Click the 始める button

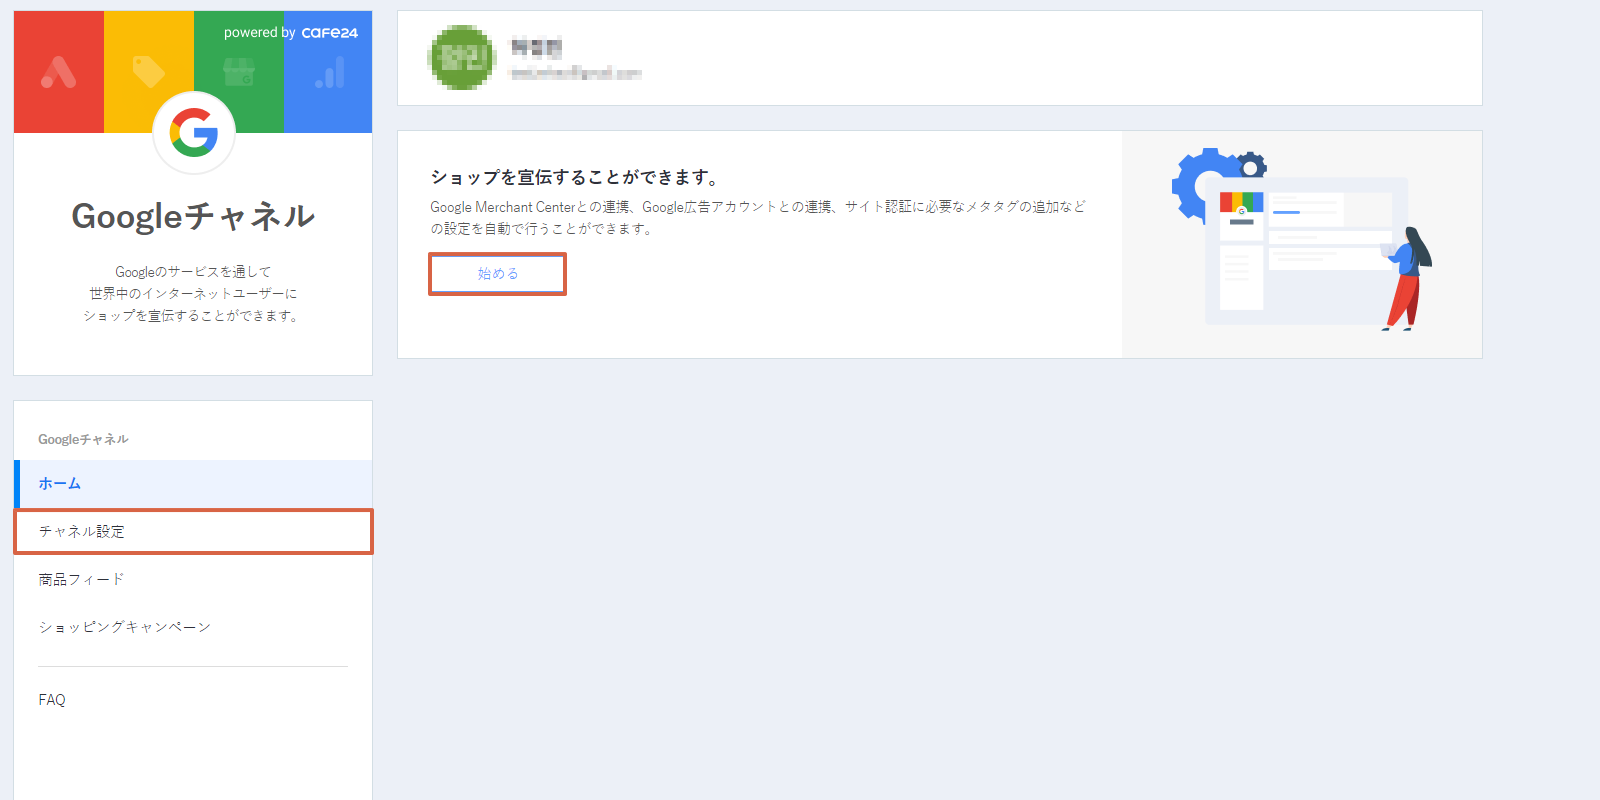pyautogui.click(x=498, y=273)
